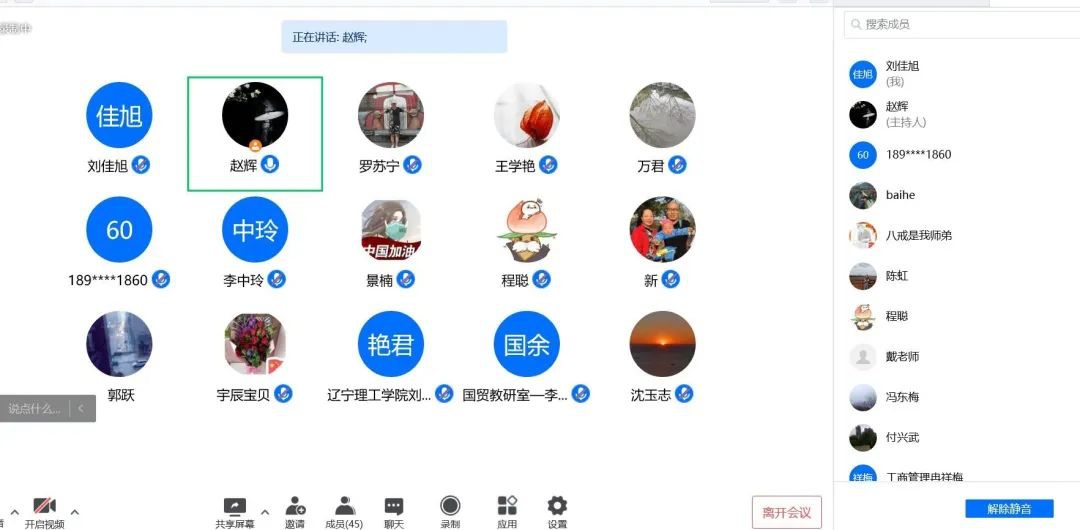Expand the arrow beside share screen
The image size is (1080, 530).
pos(264,512)
